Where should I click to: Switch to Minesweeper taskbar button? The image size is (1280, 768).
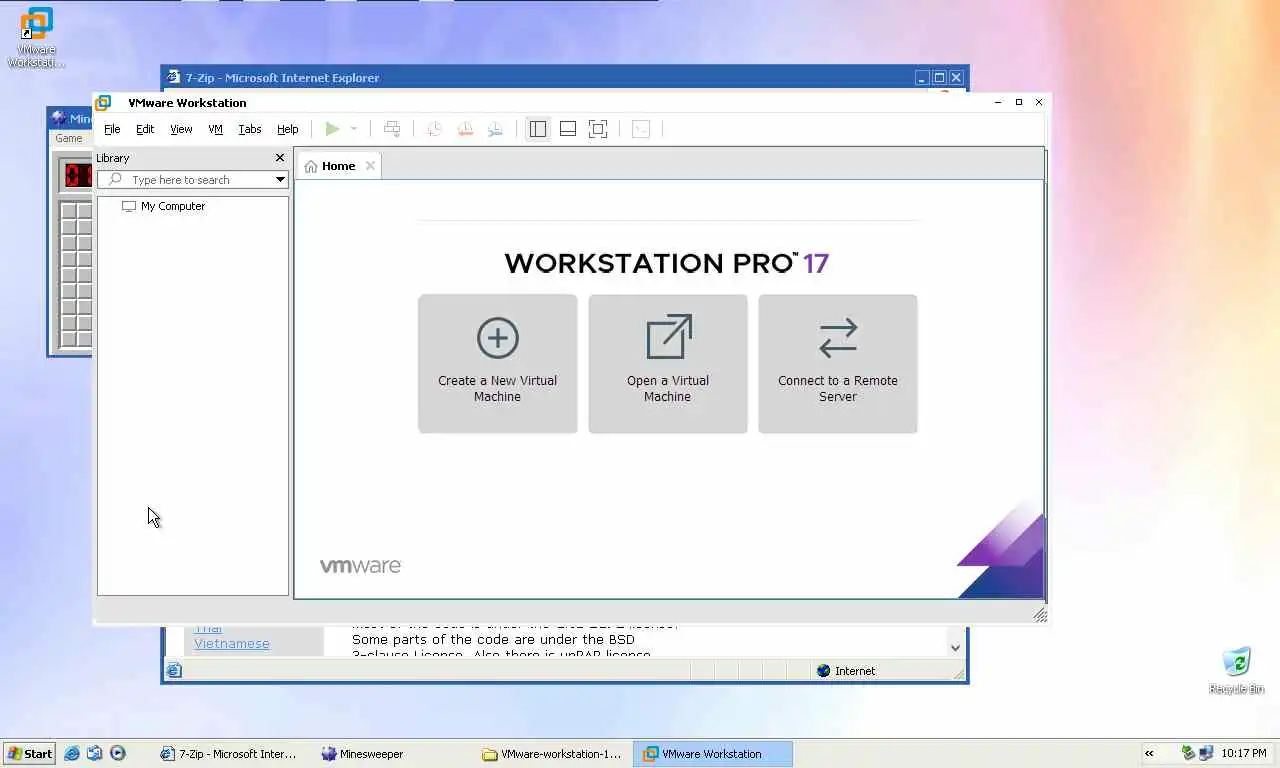tap(391, 754)
